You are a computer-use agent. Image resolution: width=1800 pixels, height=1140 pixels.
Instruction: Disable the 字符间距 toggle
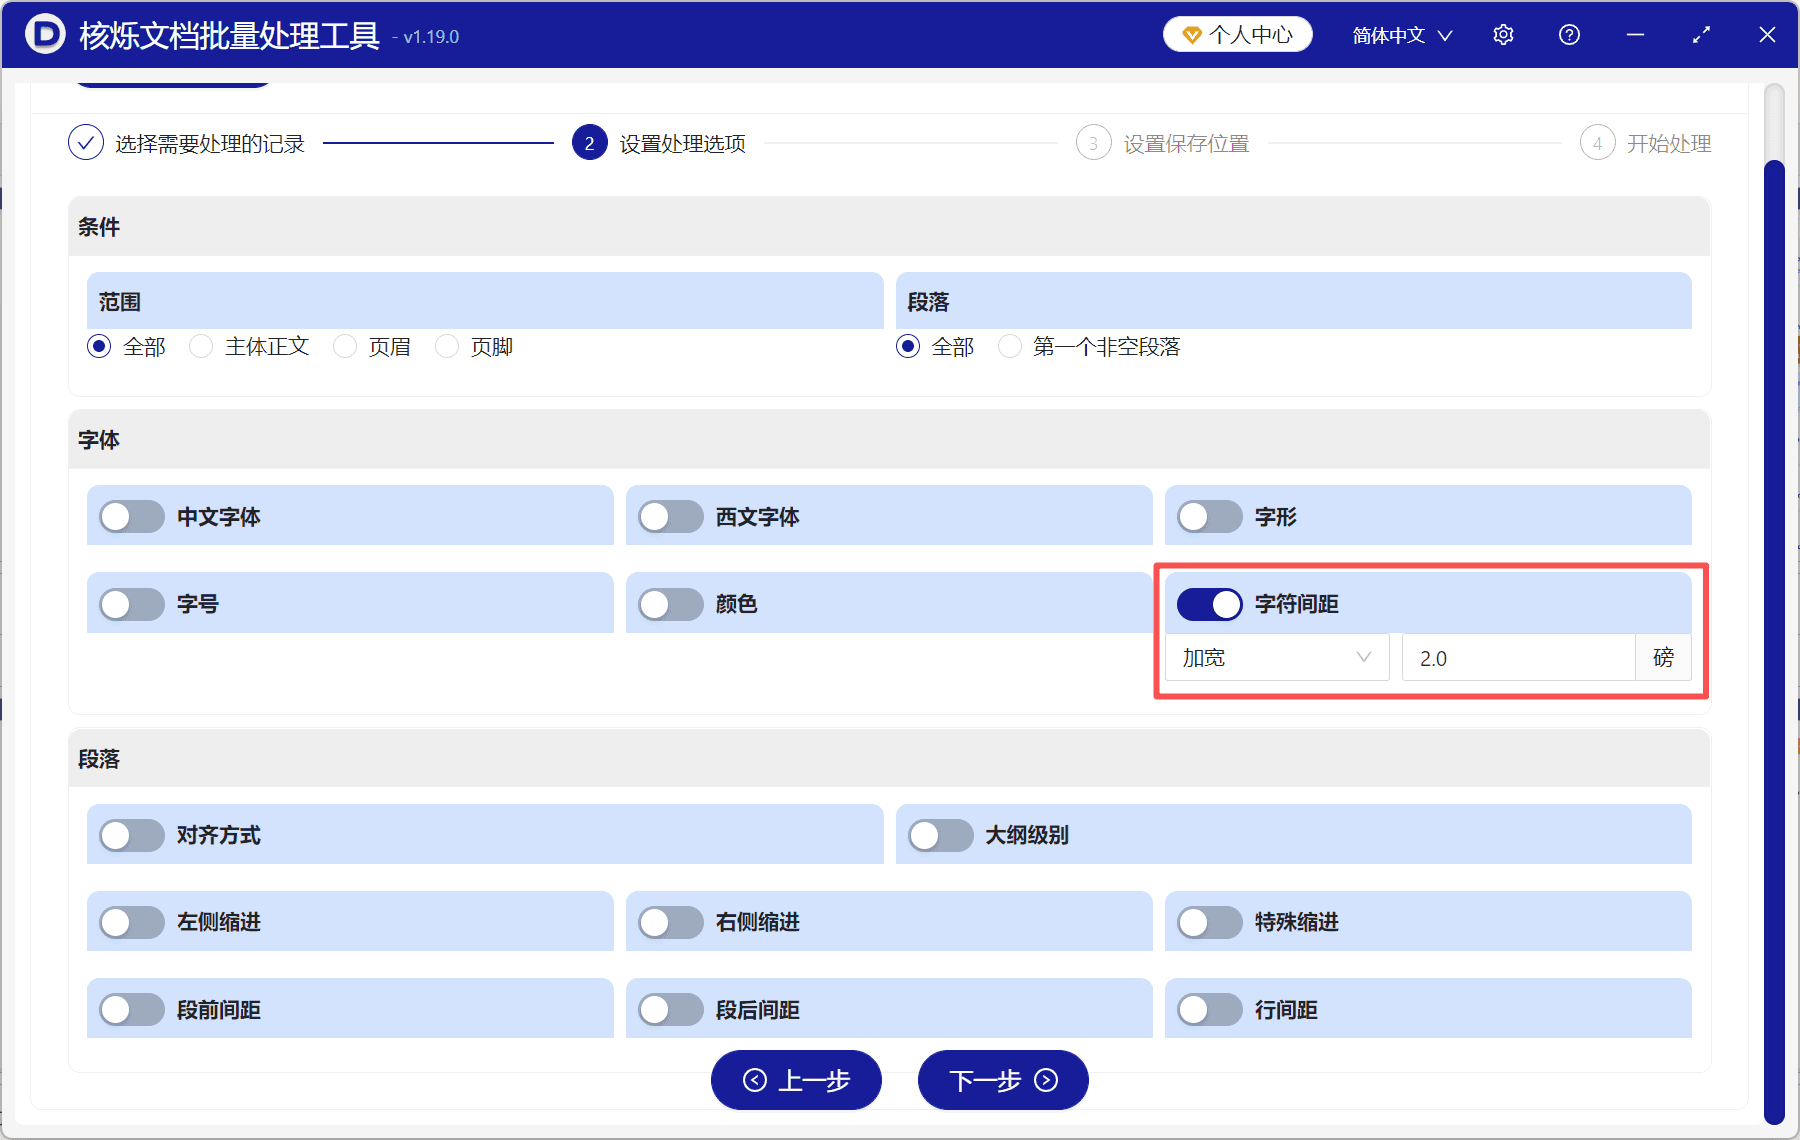click(x=1209, y=604)
